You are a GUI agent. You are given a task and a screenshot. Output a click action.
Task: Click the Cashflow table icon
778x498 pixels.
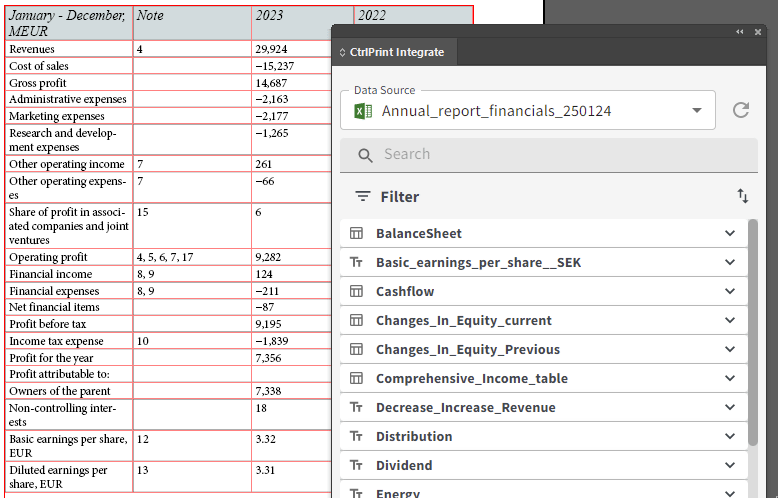tap(356, 291)
